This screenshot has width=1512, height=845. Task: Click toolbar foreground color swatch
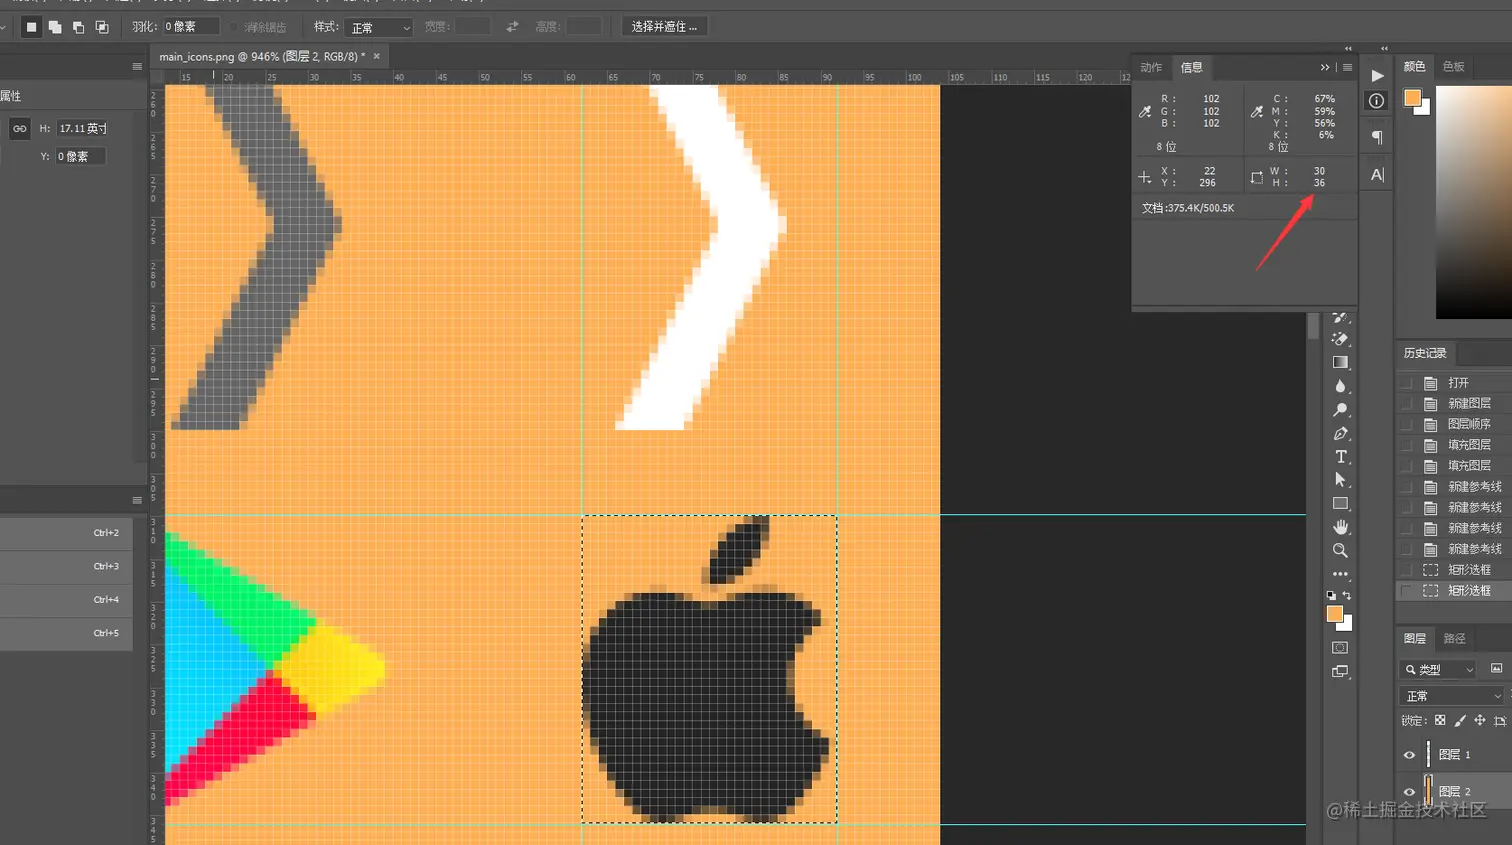(x=1335, y=614)
